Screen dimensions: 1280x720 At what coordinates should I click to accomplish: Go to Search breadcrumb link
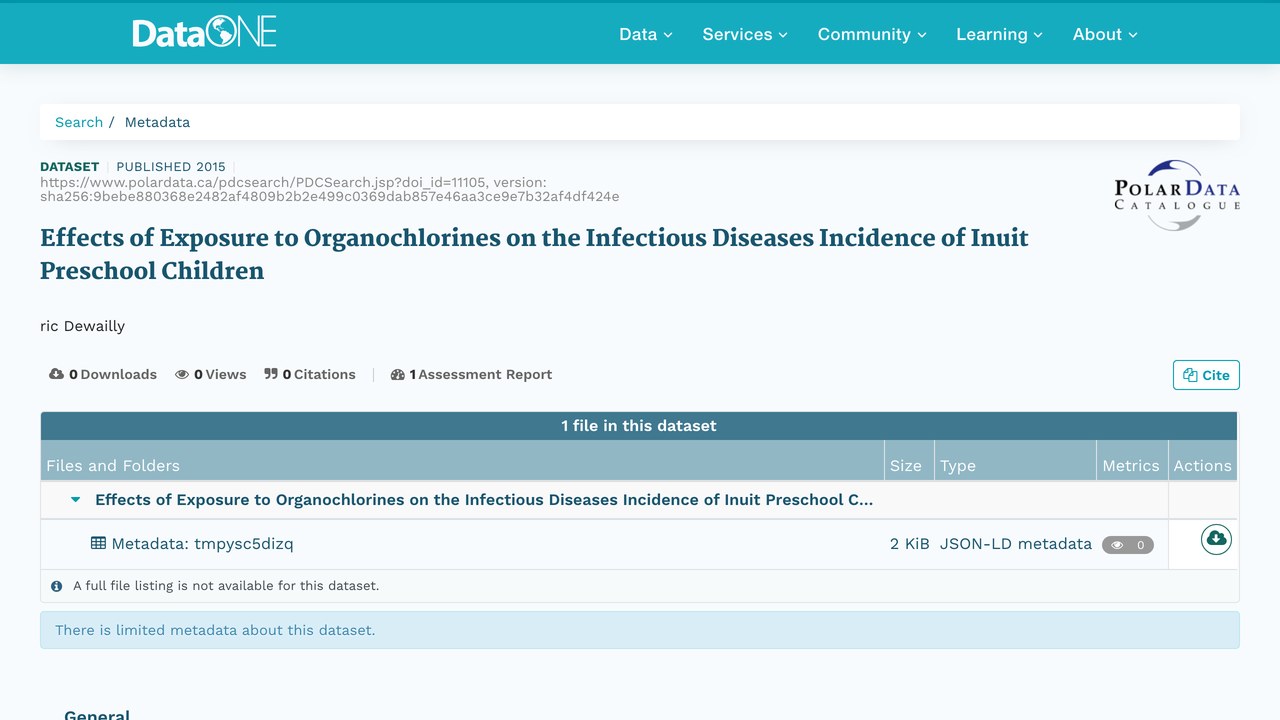pos(79,122)
